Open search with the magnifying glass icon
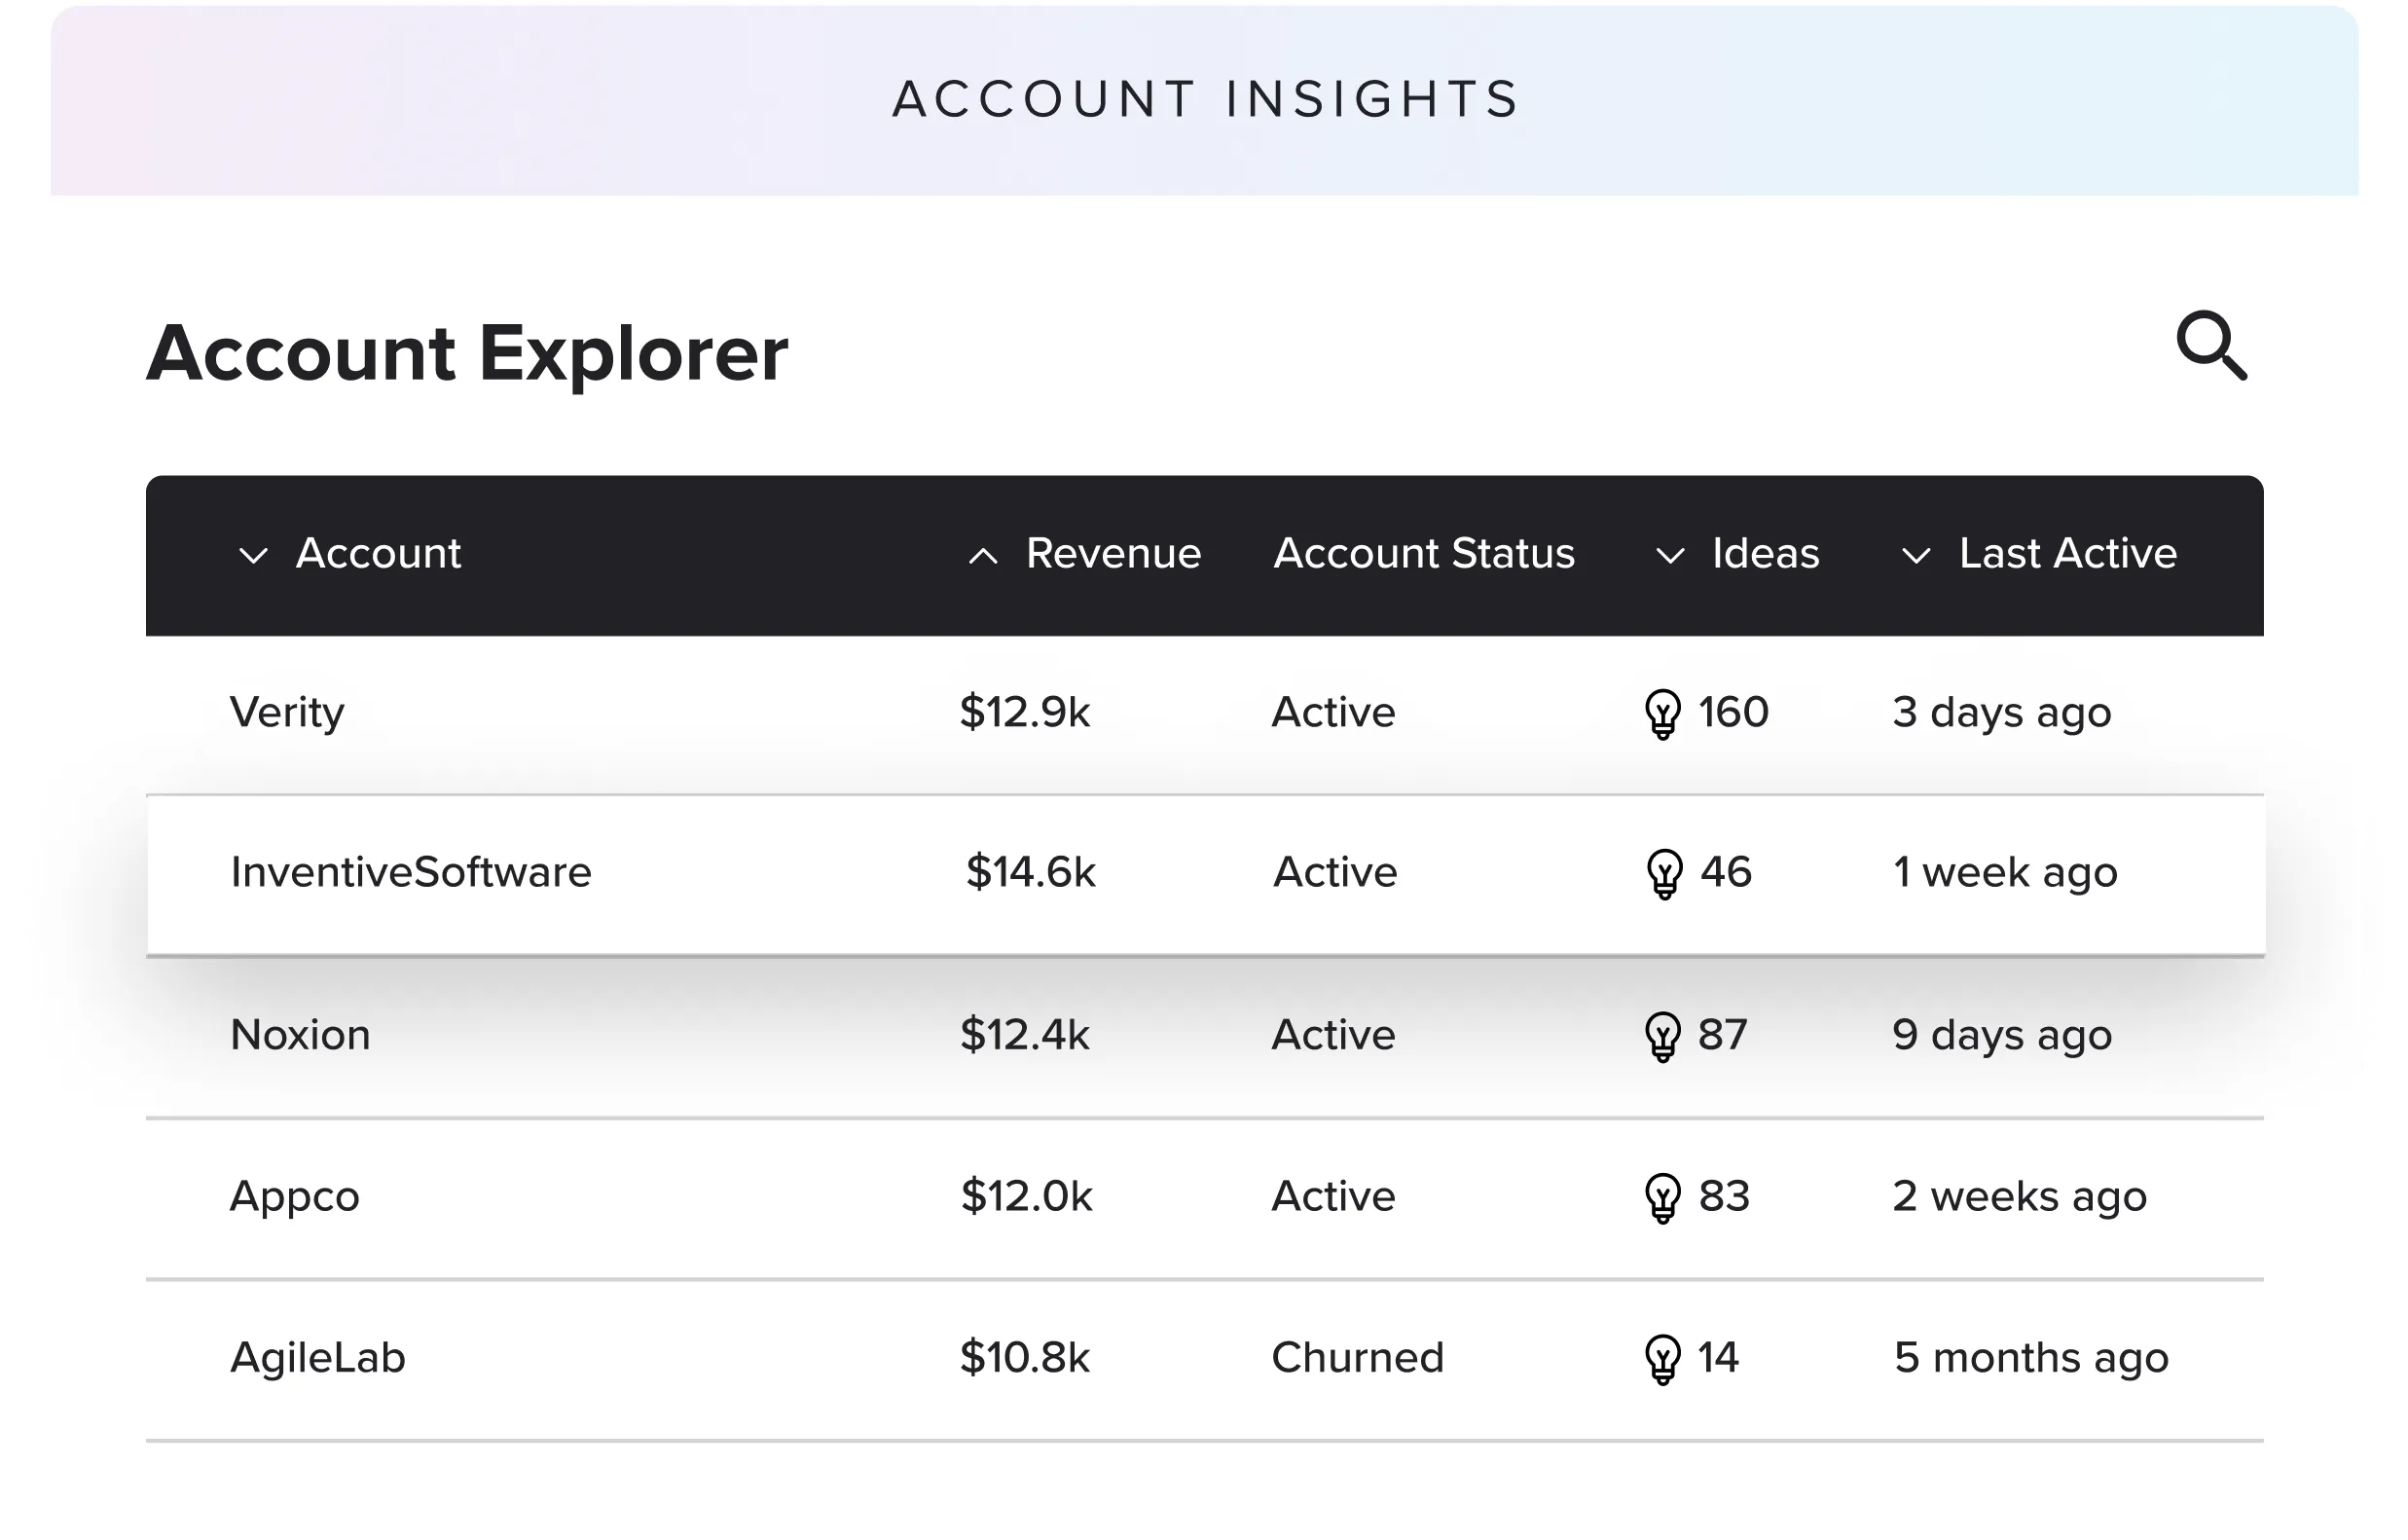 [x=2211, y=346]
